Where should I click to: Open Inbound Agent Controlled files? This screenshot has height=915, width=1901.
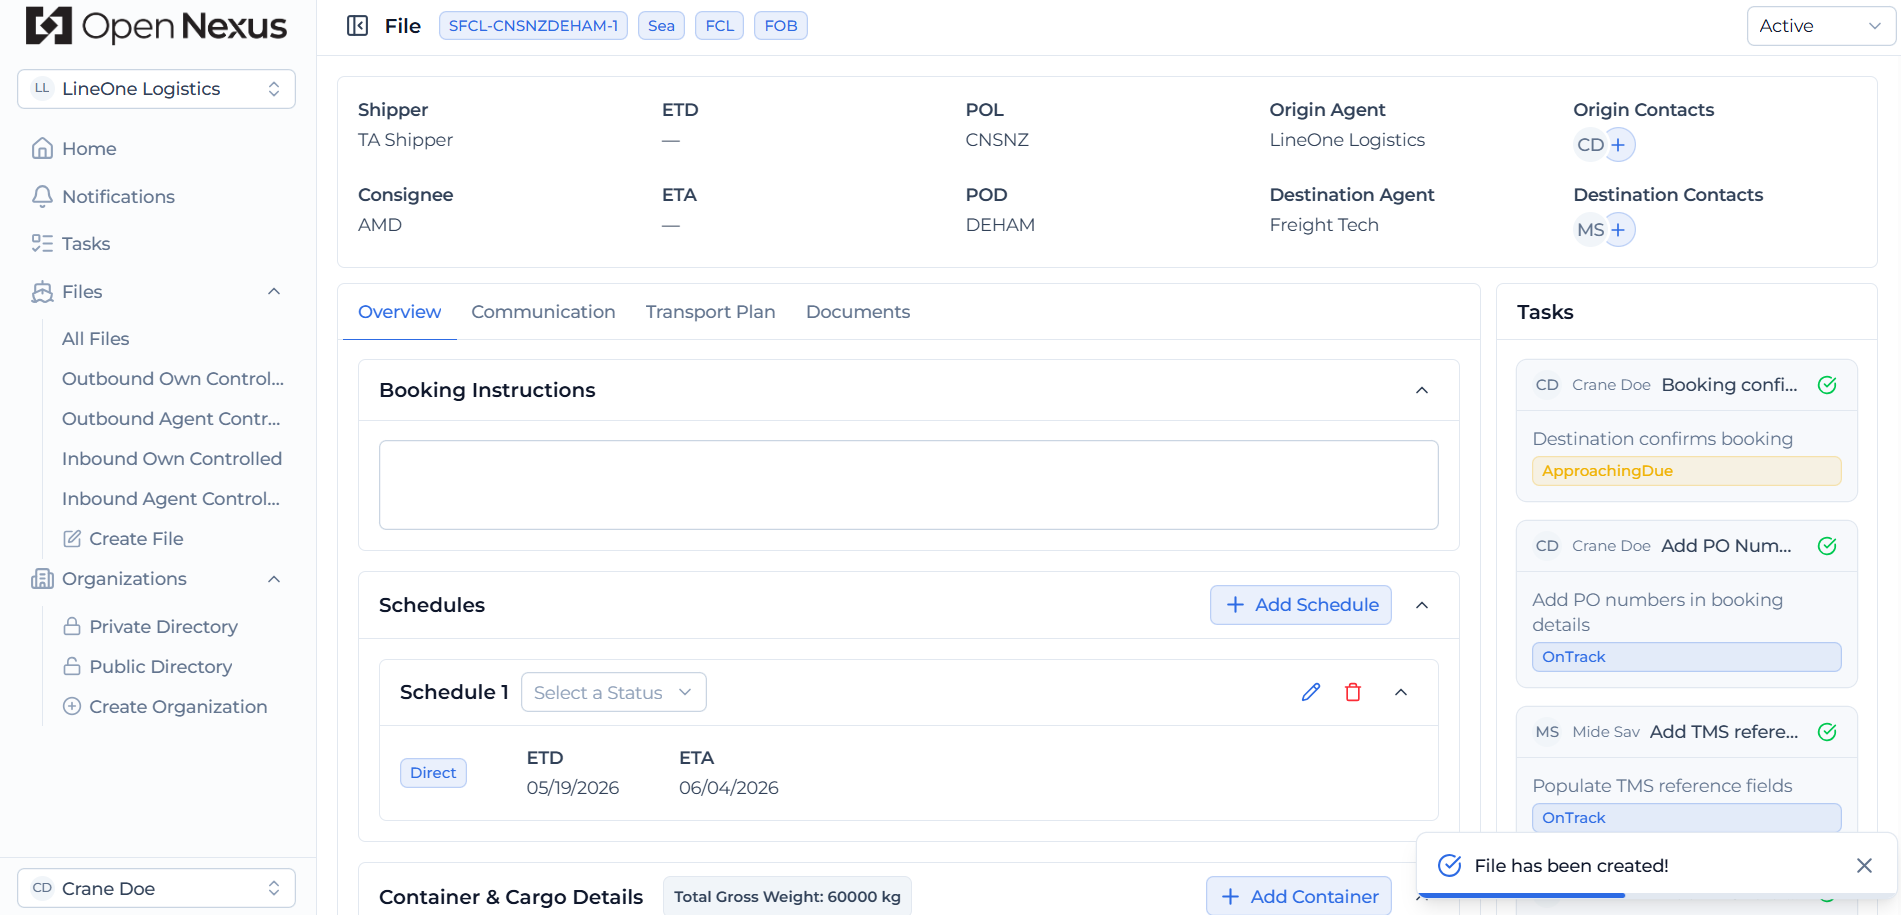(x=171, y=499)
